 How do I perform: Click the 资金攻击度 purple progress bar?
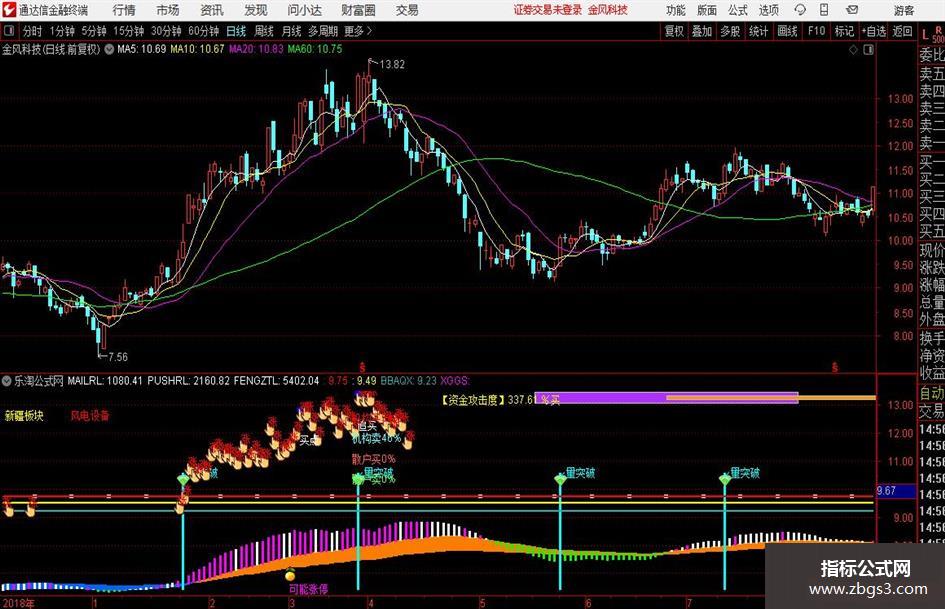[666, 398]
